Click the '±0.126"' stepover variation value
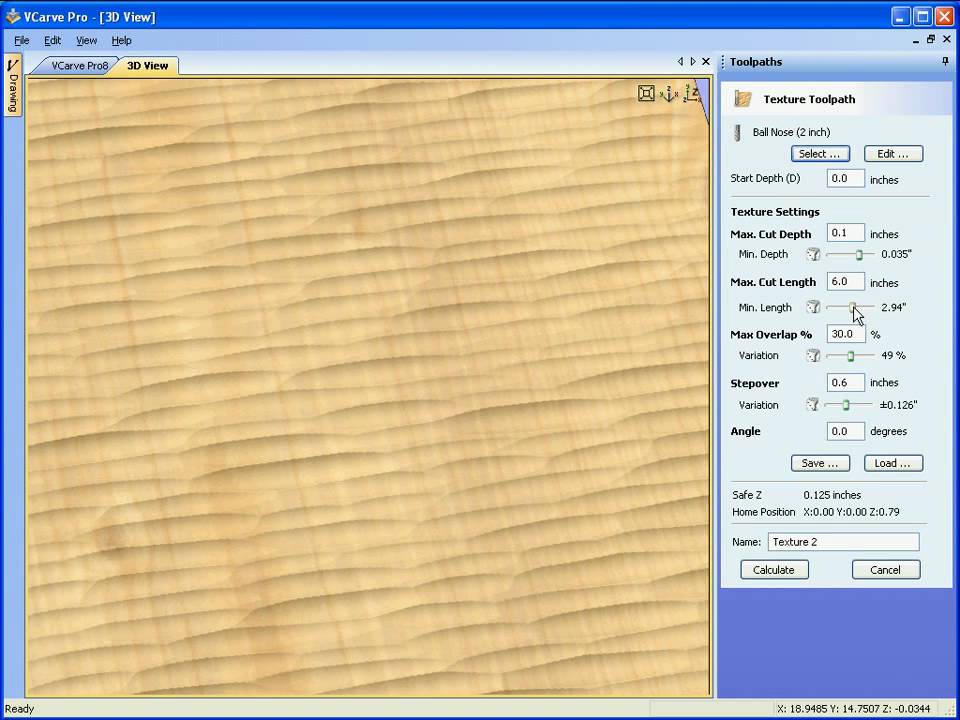 tap(898, 405)
